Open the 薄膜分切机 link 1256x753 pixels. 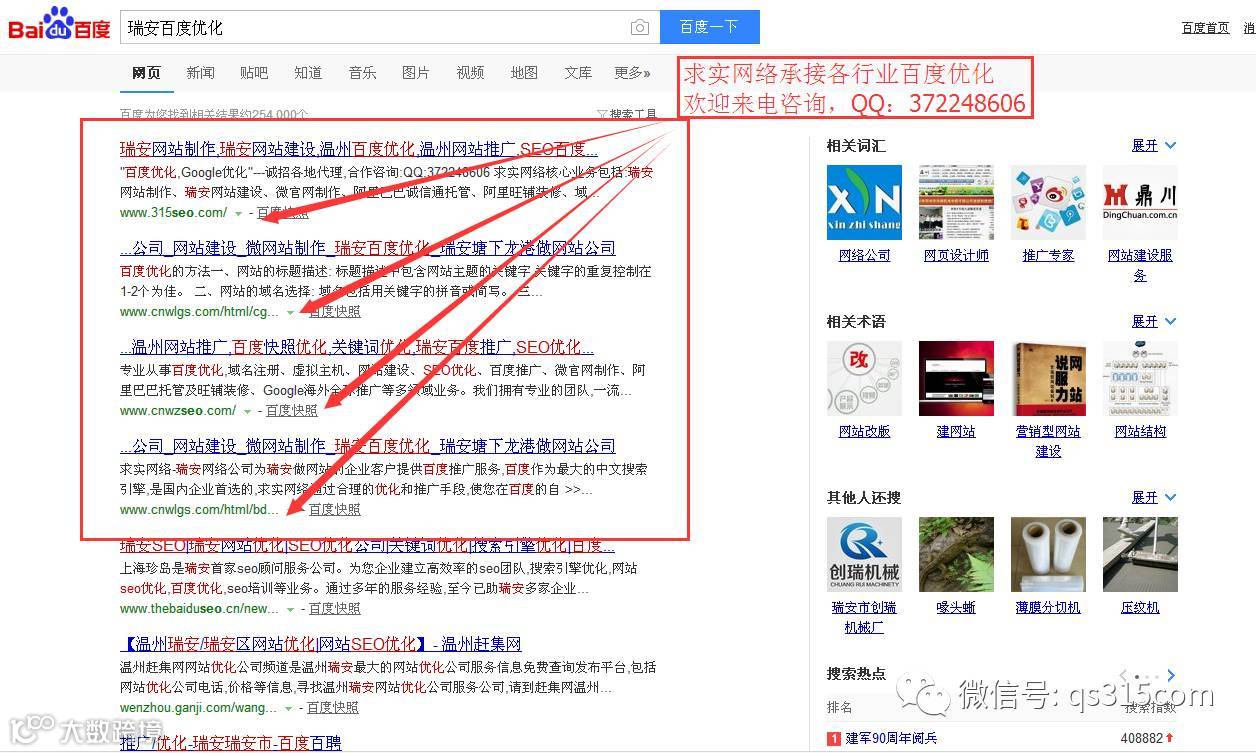coord(1048,608)
